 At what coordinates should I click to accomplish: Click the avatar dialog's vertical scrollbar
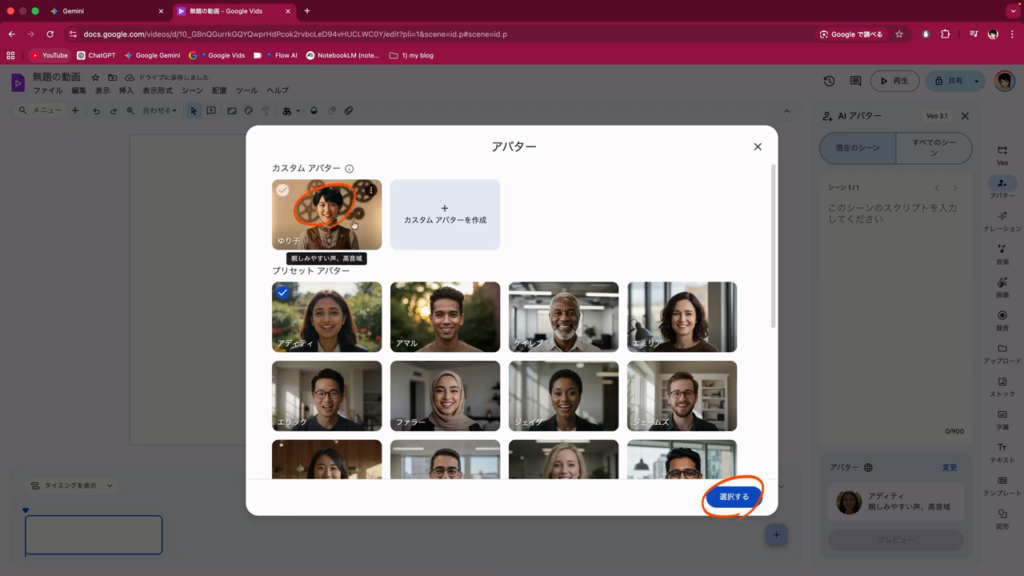(773, 250)
